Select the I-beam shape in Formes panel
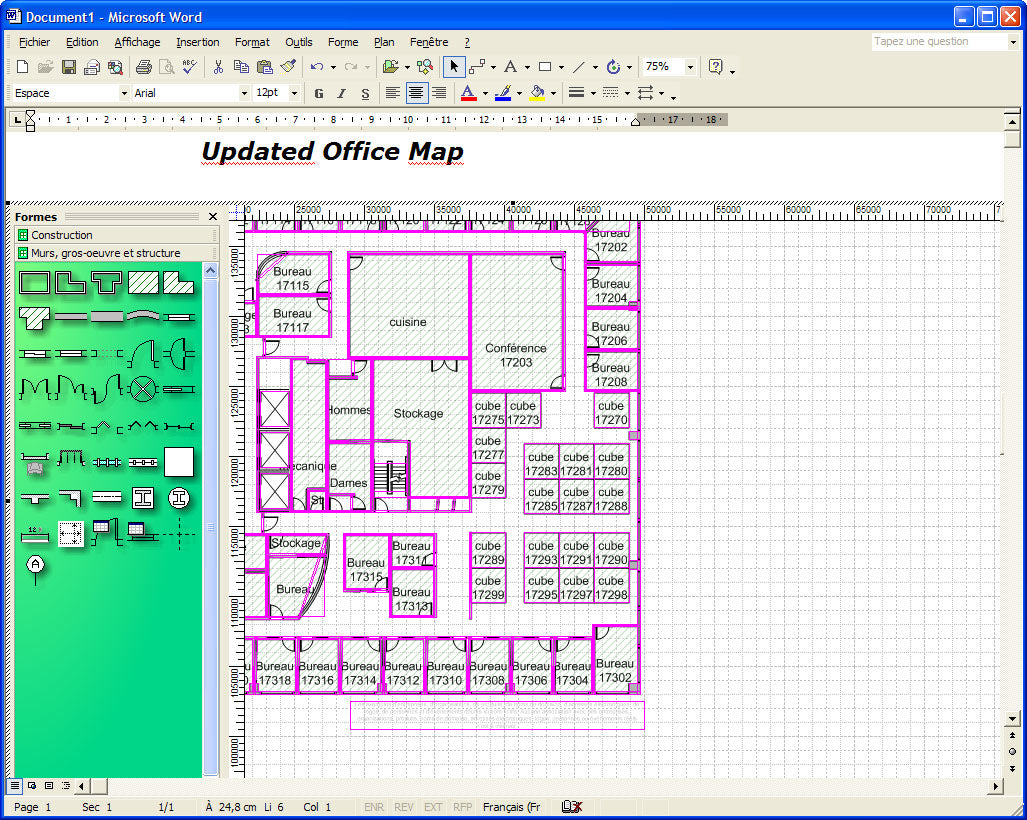Screen dimensions: 1027x820 [x=144, y=497]
